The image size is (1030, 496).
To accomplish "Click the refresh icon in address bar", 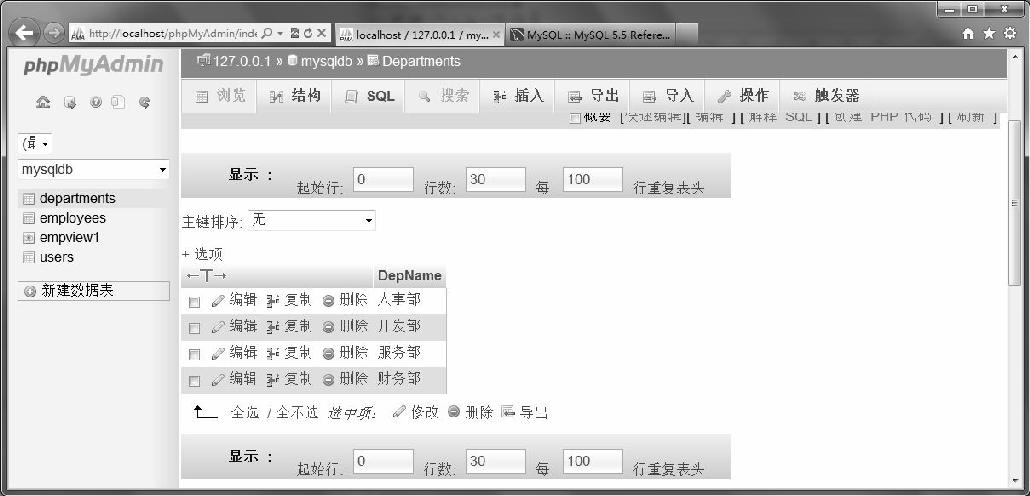I will tap(307, 33).
